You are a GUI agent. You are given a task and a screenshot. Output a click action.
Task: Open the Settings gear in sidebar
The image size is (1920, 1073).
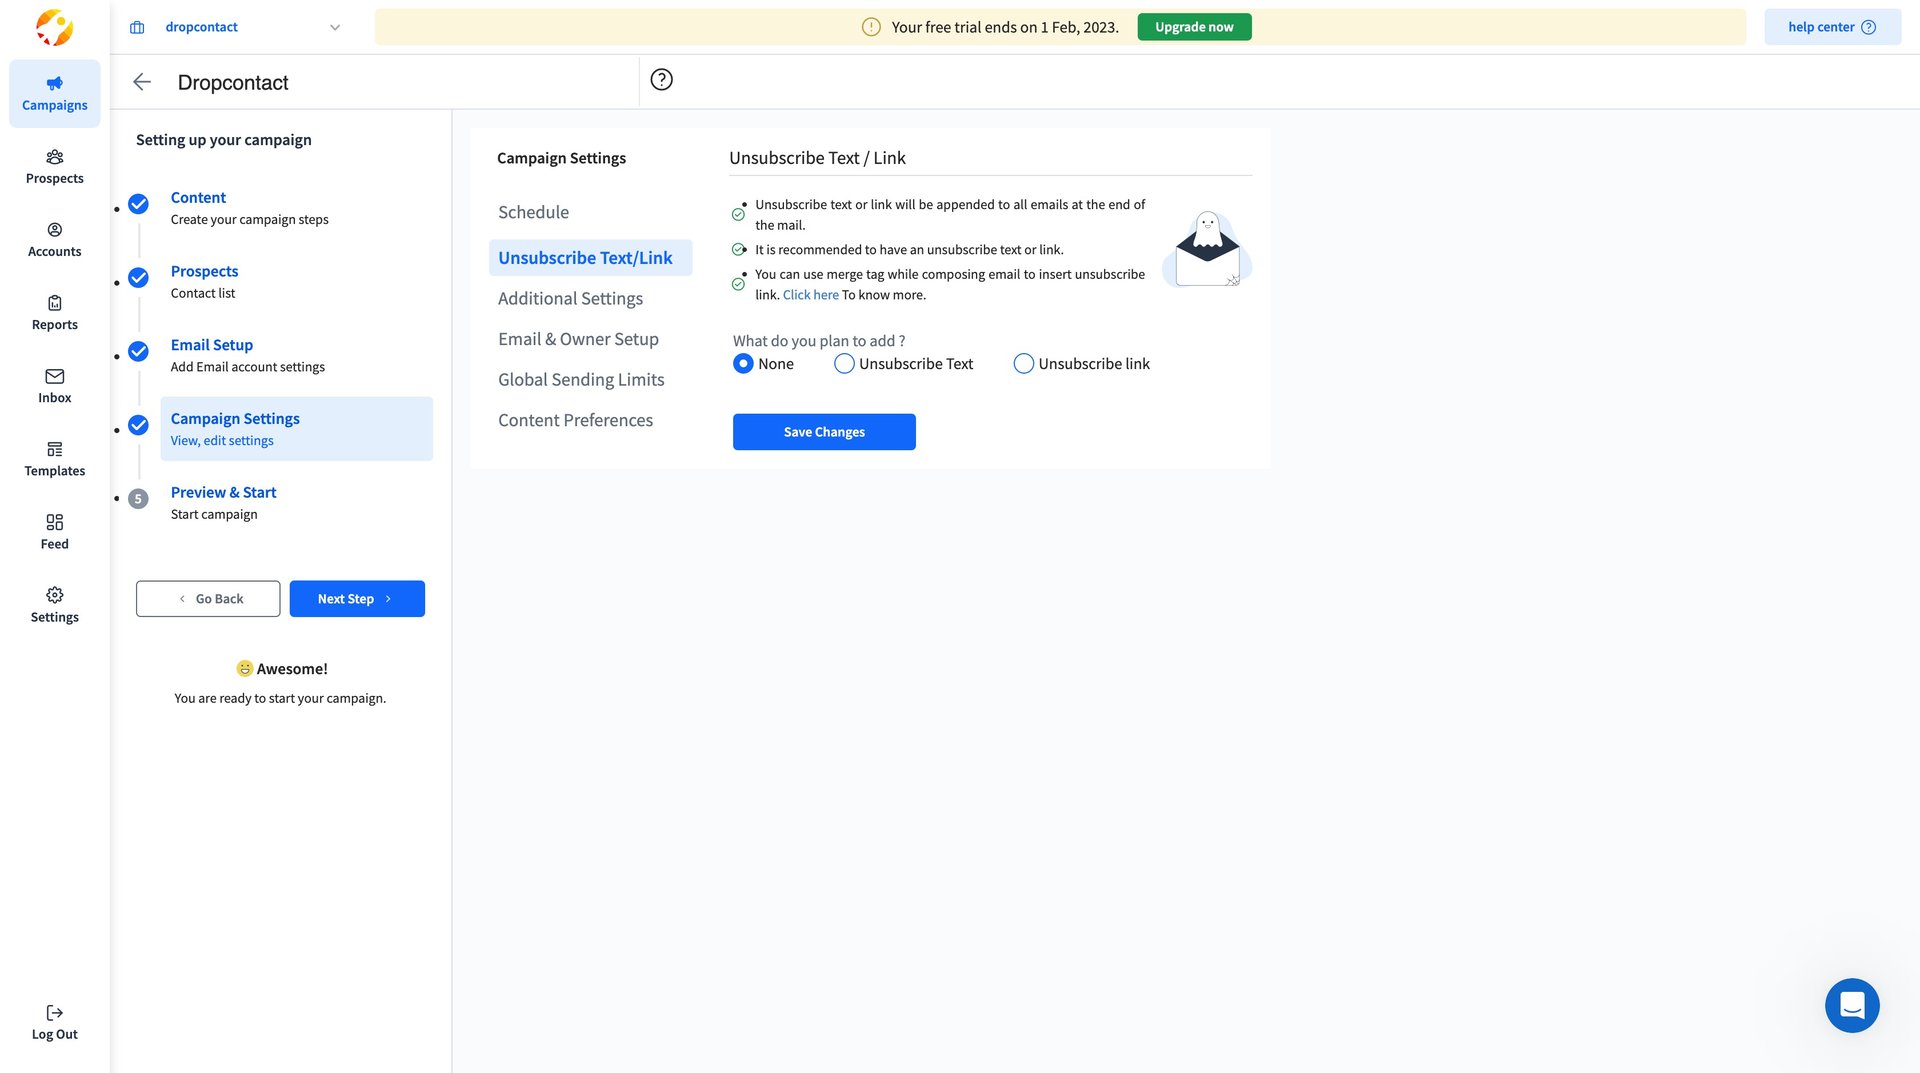pos(54,605)
